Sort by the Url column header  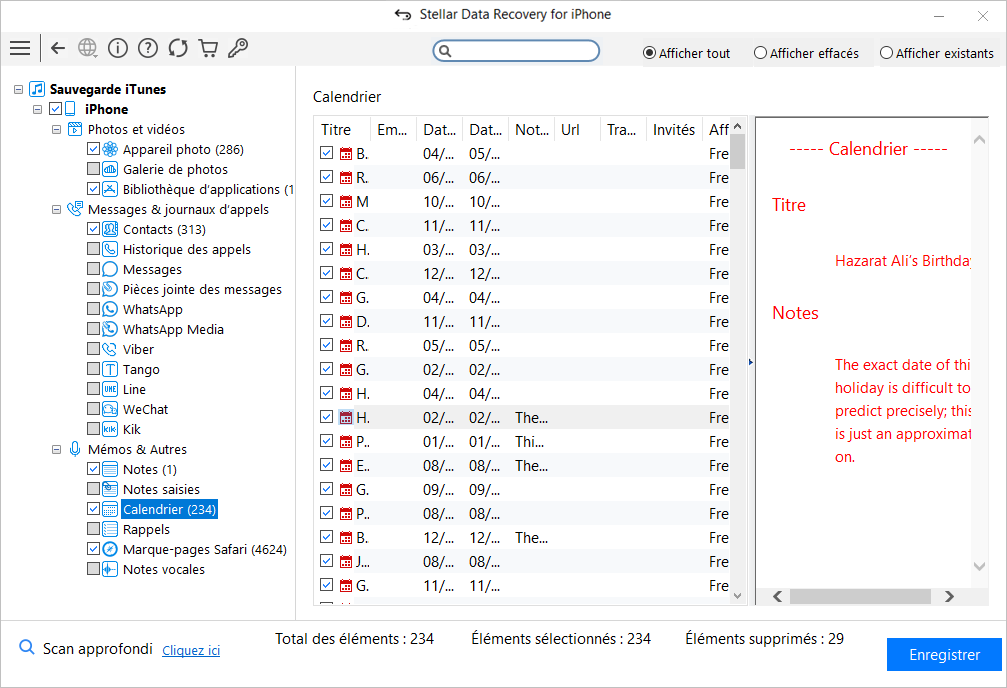tap(577, 130)
